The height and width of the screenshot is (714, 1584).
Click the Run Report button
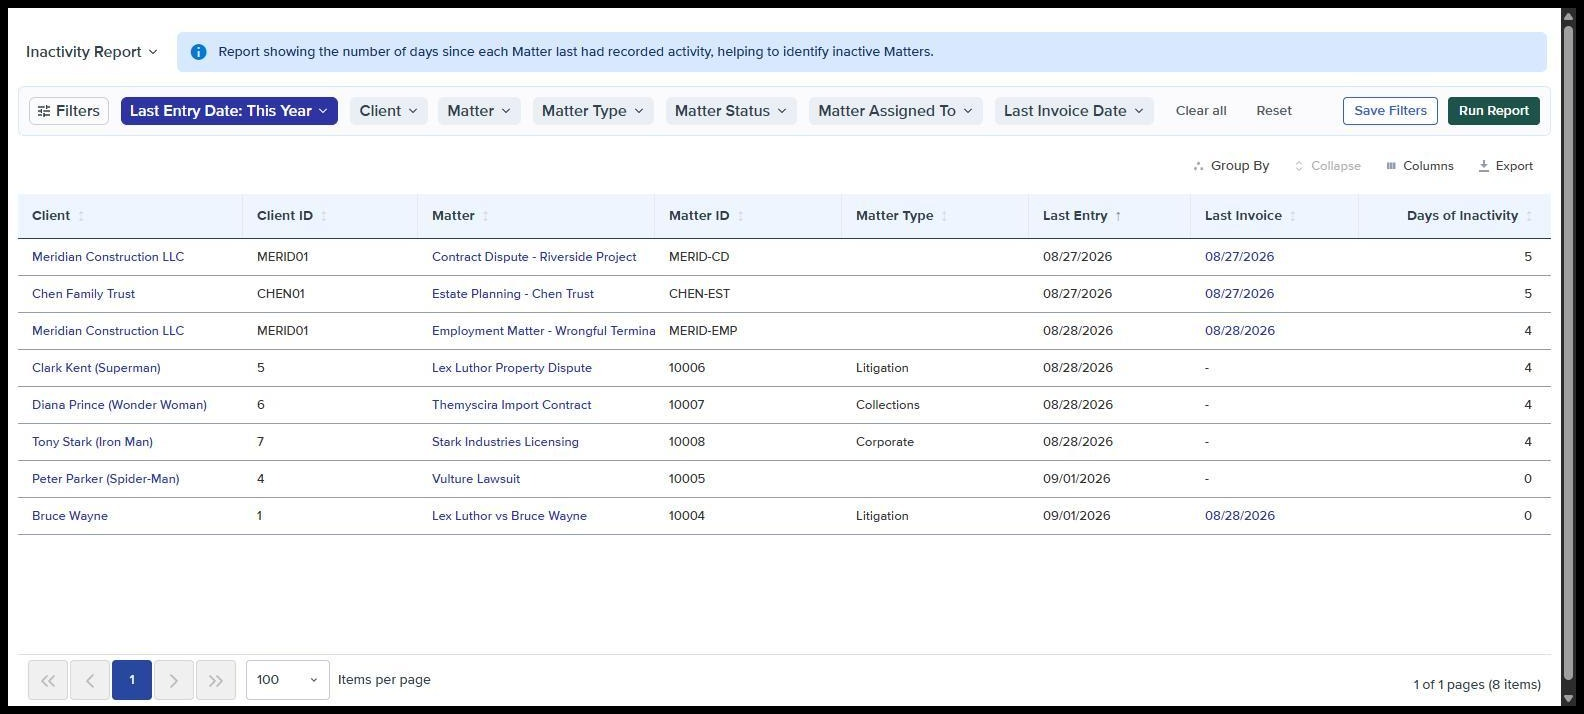coord(1493,111)
